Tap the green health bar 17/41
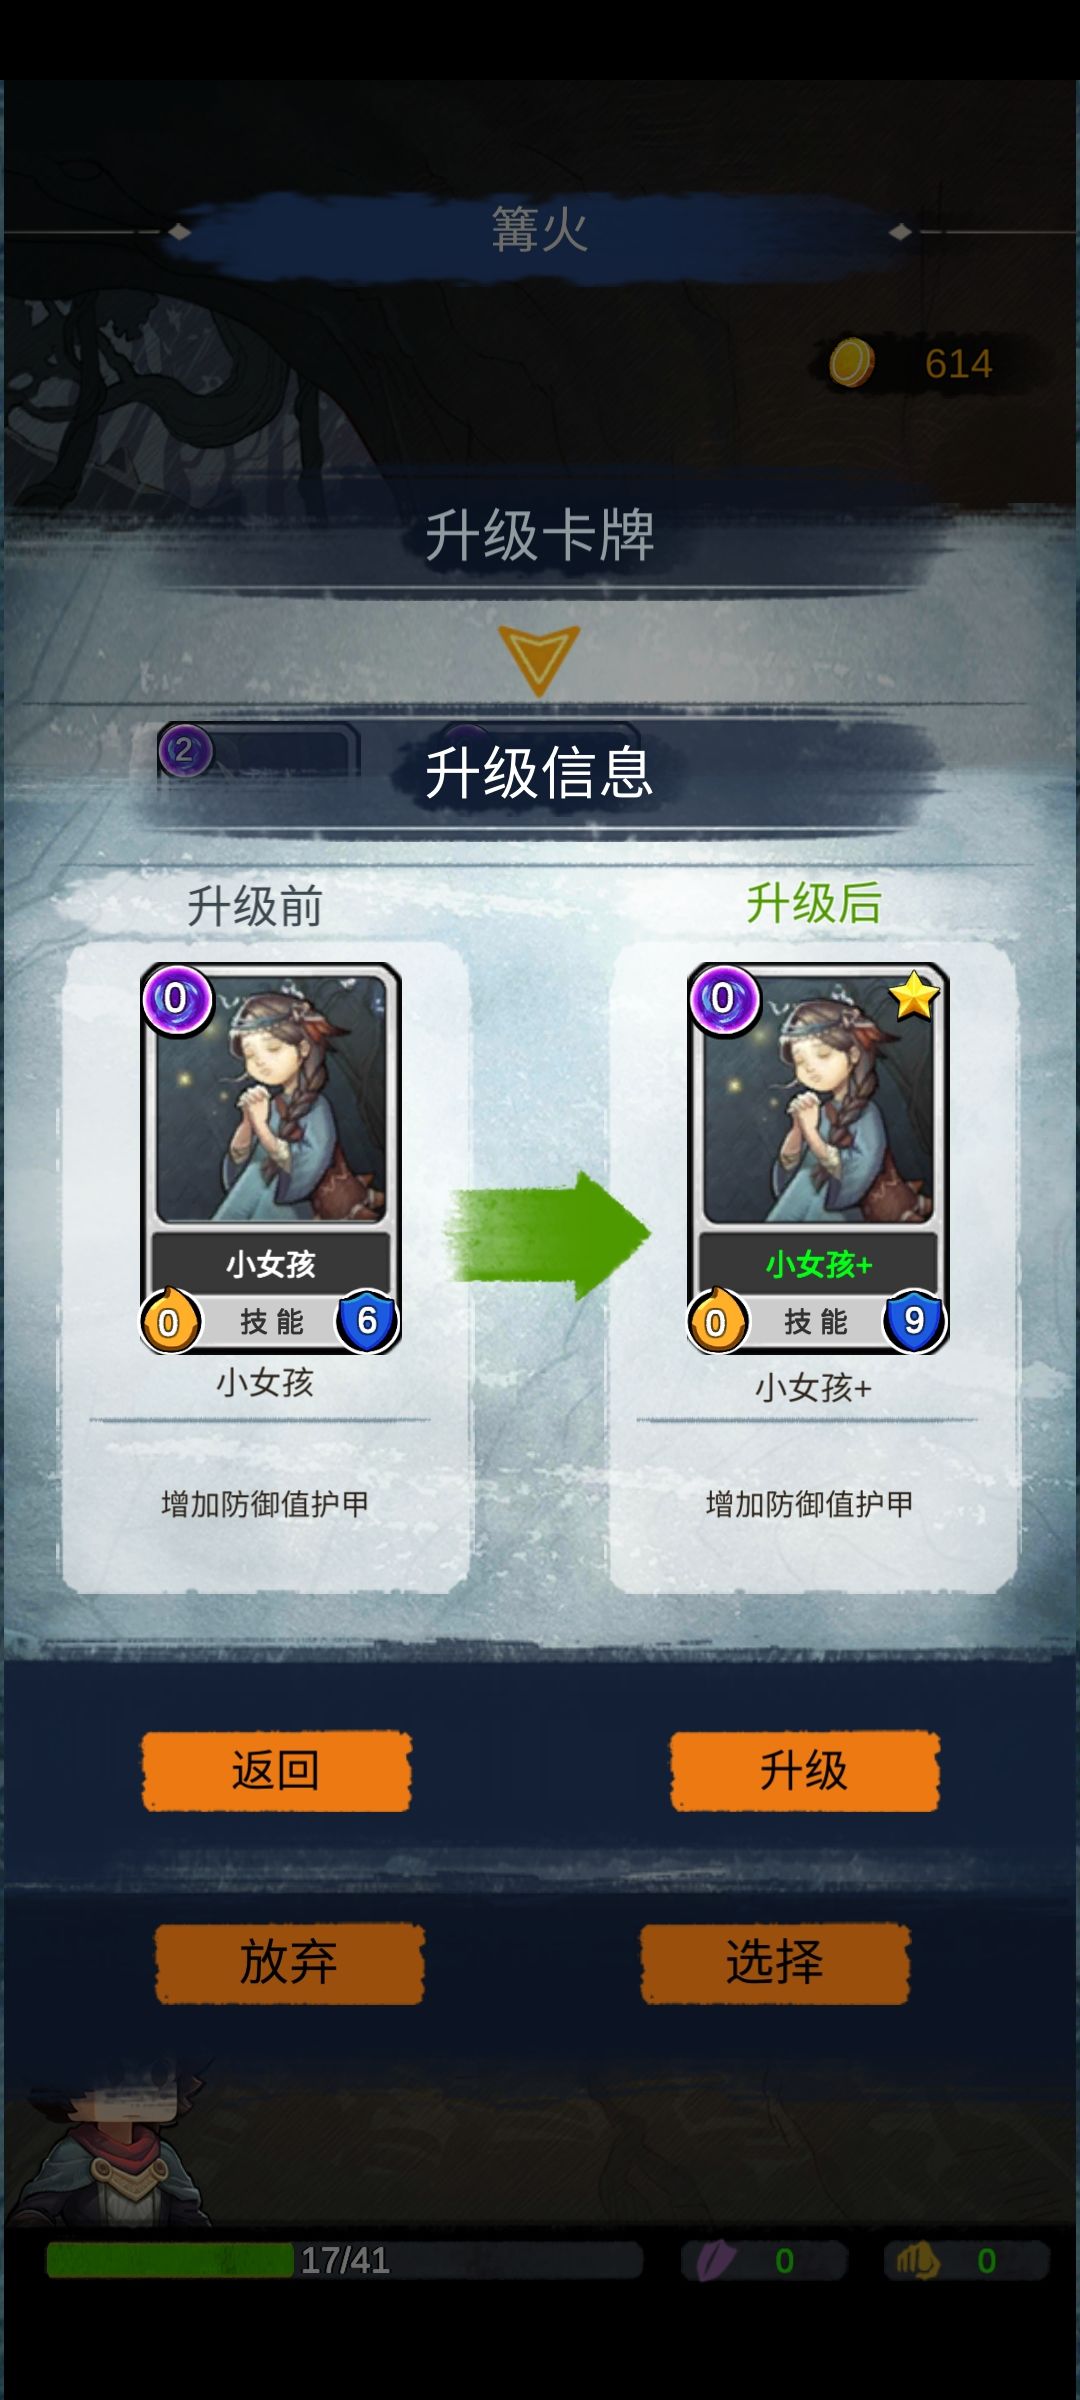The image size is (1080, 2400). pyautogui.click(x=345, y=2260)
